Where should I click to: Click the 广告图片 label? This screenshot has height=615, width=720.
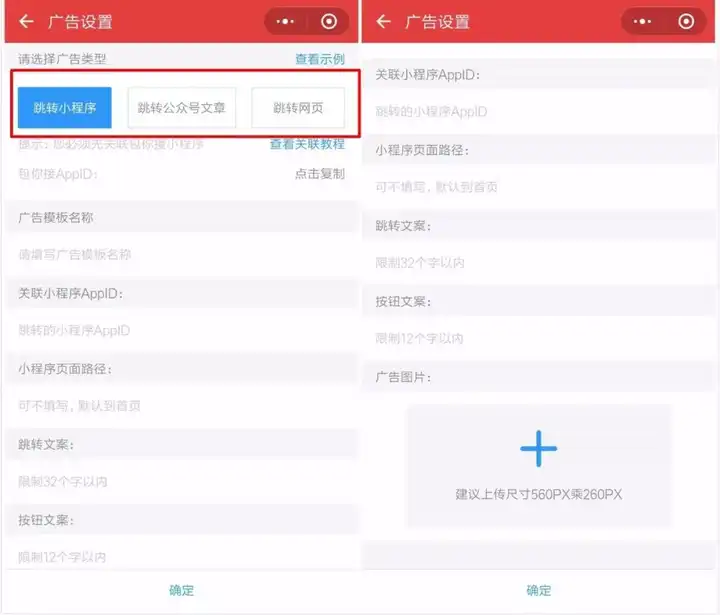pyautogui.click(x=403, y=377)
